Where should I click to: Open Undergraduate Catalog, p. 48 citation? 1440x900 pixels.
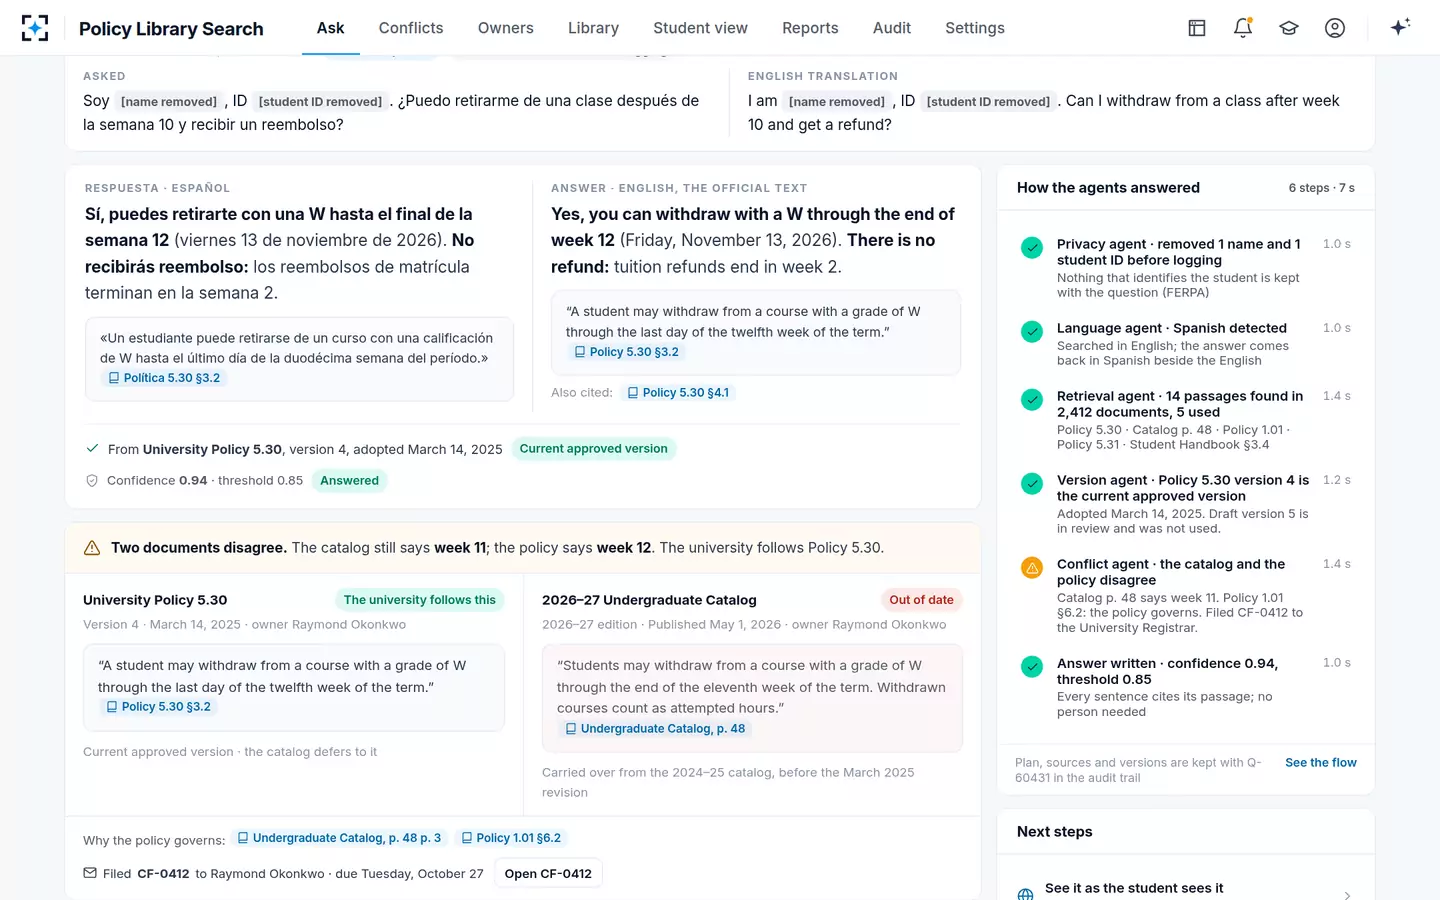(x=655, y=729)
